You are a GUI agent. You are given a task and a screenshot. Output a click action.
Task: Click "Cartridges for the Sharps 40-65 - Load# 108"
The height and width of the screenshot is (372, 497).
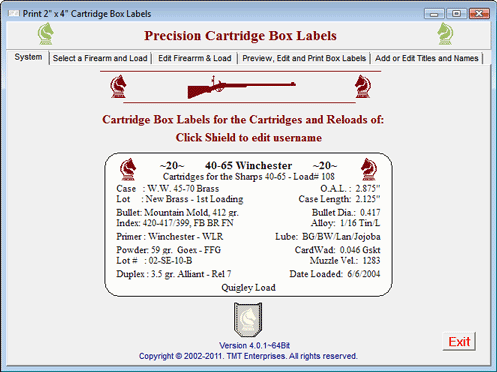pos(249,176)
